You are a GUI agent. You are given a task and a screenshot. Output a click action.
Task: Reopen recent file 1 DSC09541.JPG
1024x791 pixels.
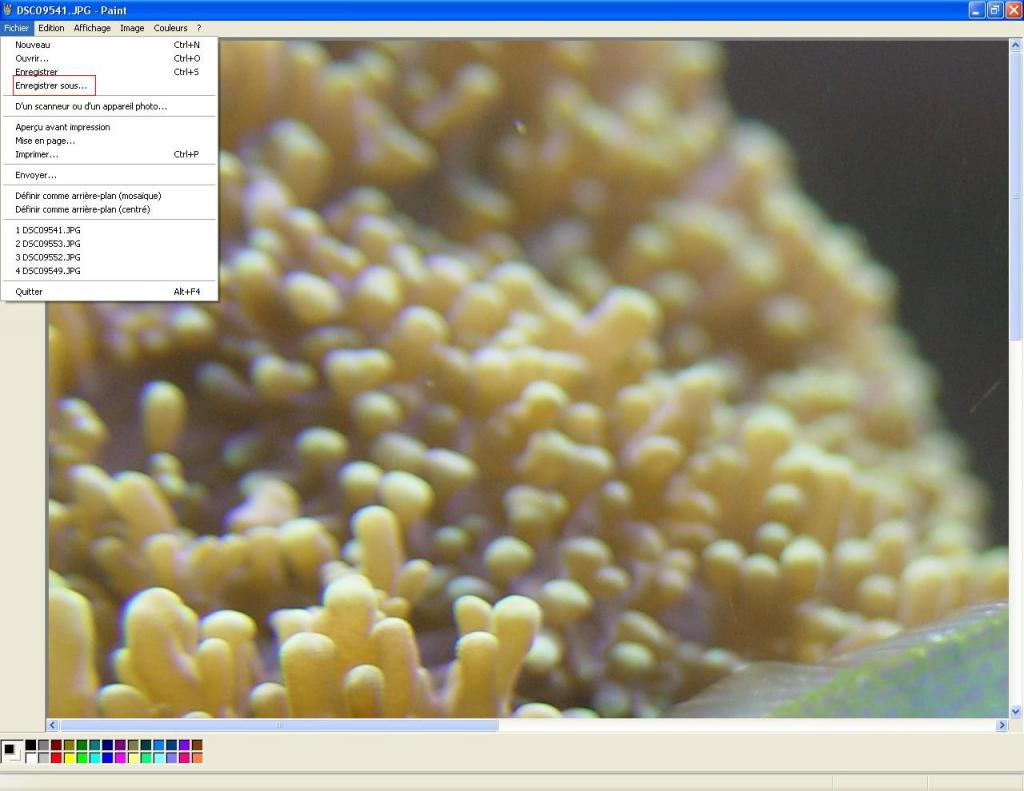(108, 230)
